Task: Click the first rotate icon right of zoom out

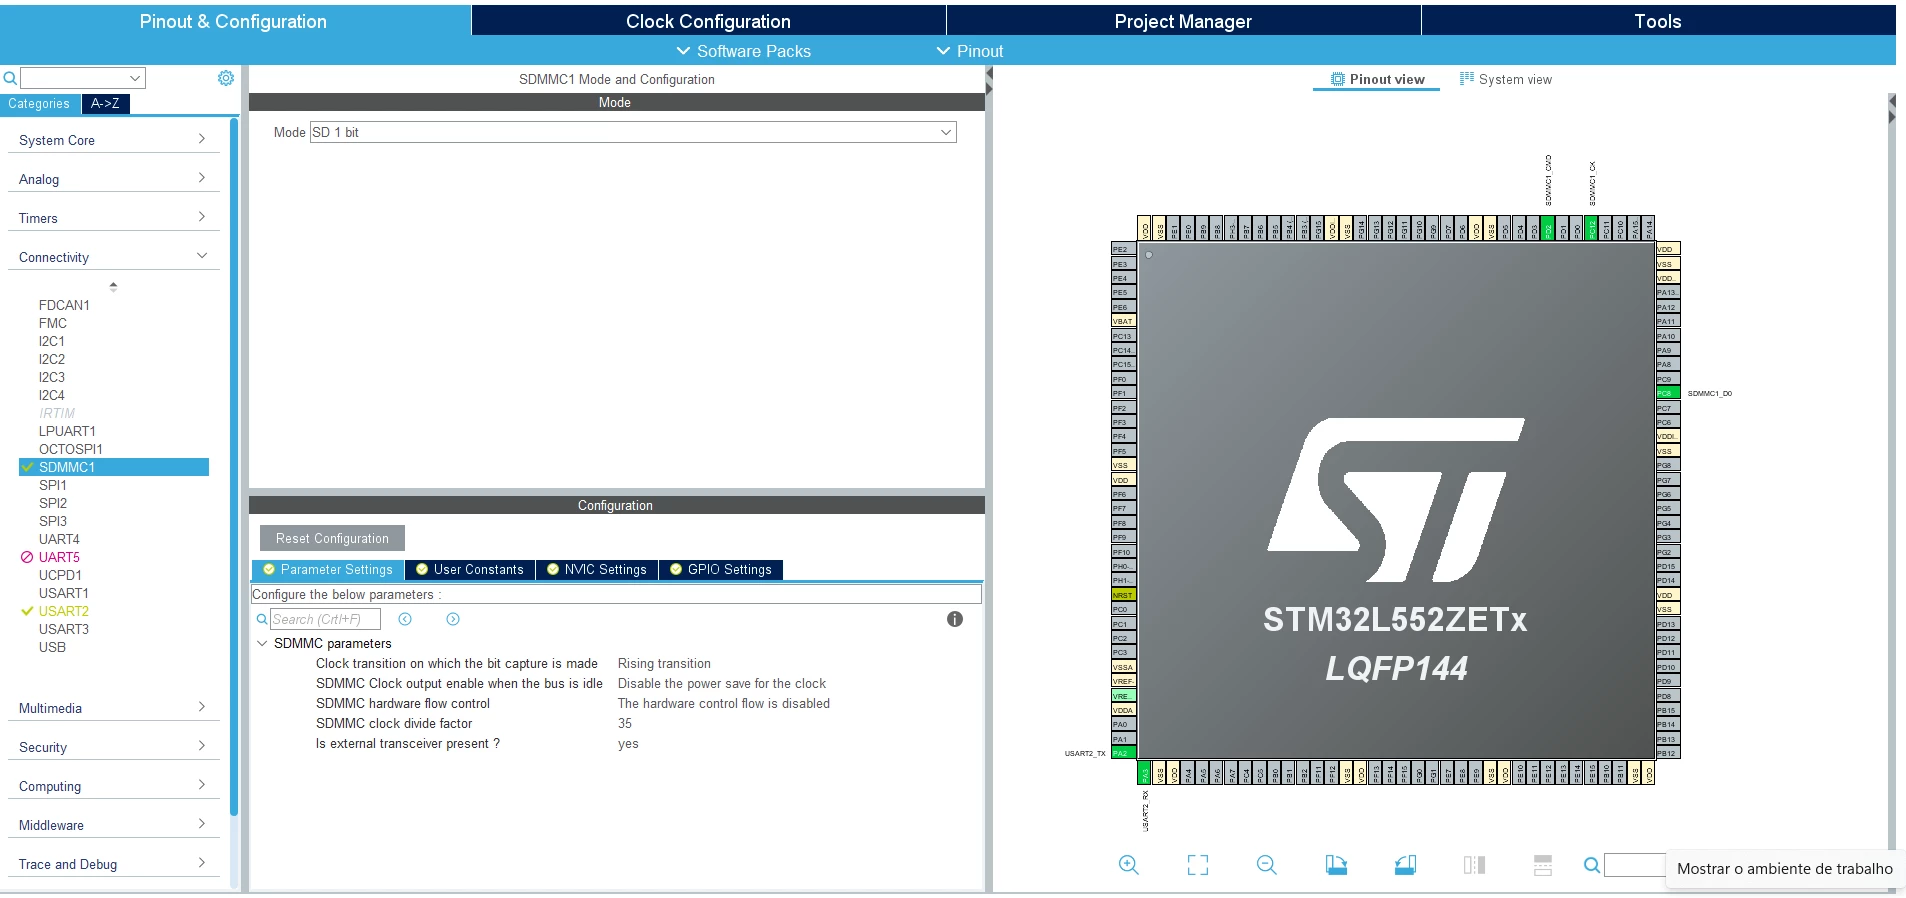Action: [1336, 865]
